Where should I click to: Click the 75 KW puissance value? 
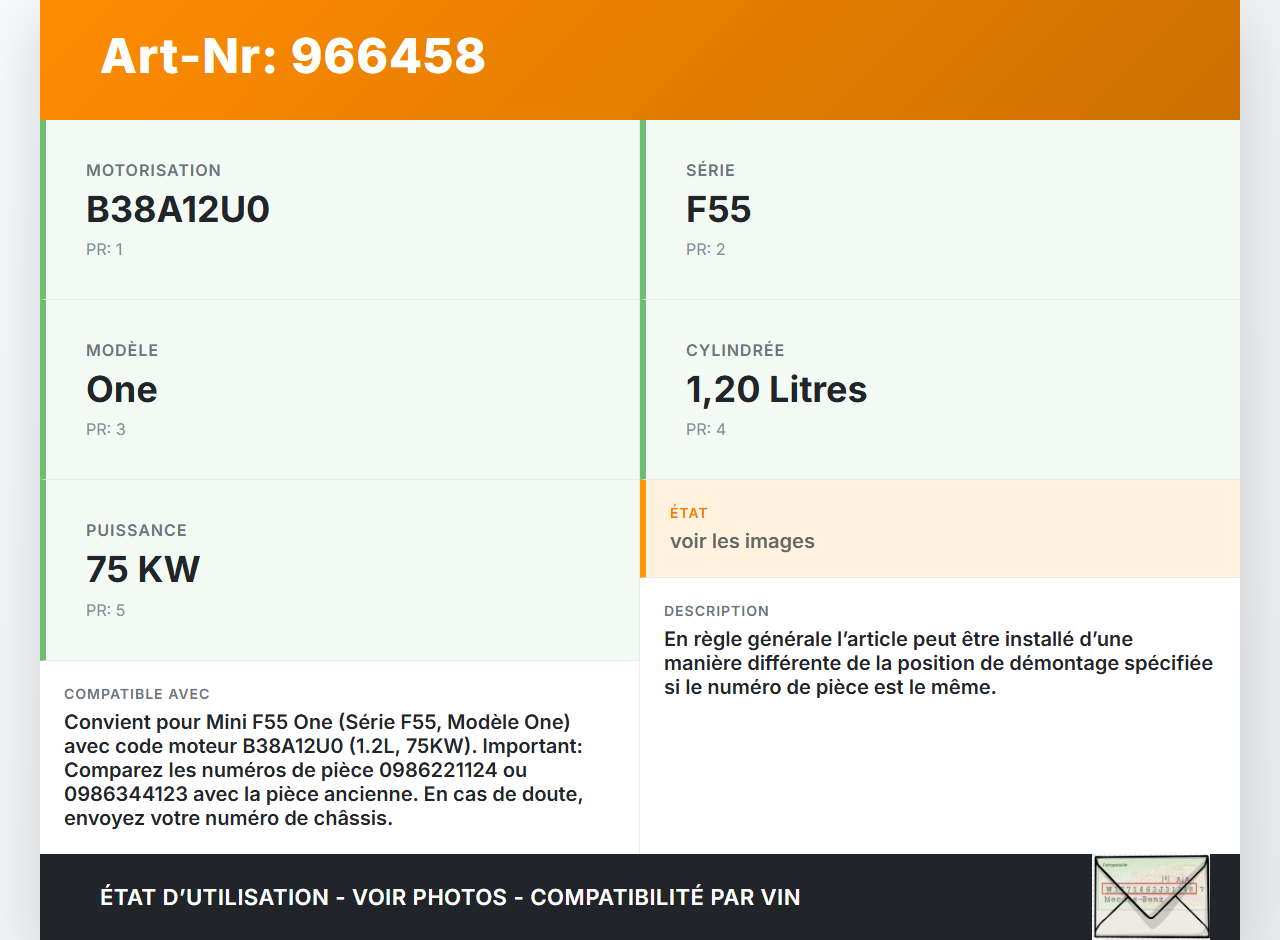pos(143,570)
